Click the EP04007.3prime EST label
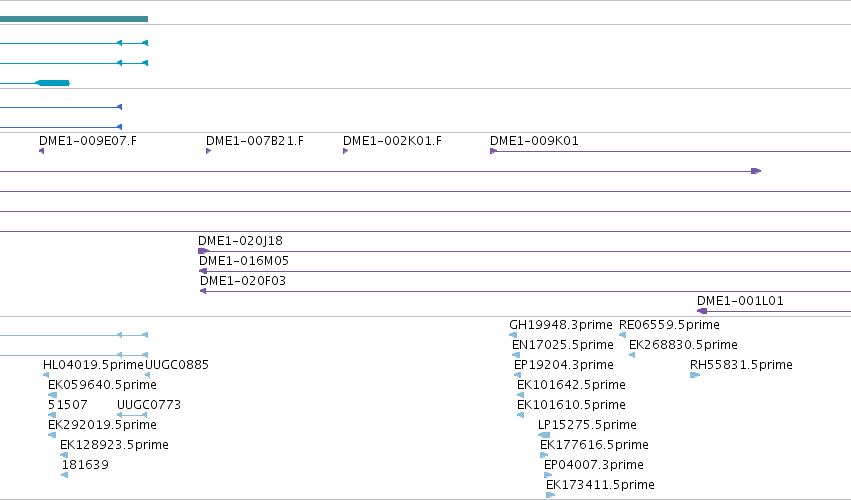 coord(594,465)
